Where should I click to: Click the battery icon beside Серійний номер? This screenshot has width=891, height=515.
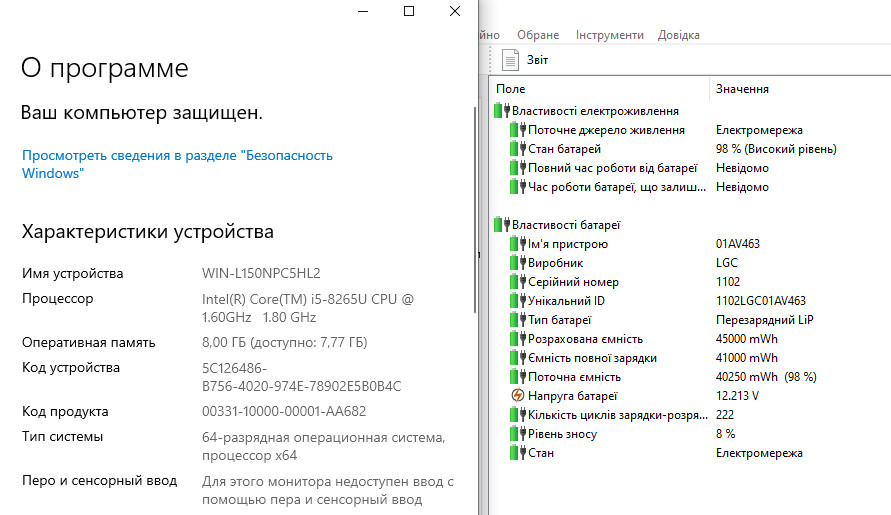(517, 282)
